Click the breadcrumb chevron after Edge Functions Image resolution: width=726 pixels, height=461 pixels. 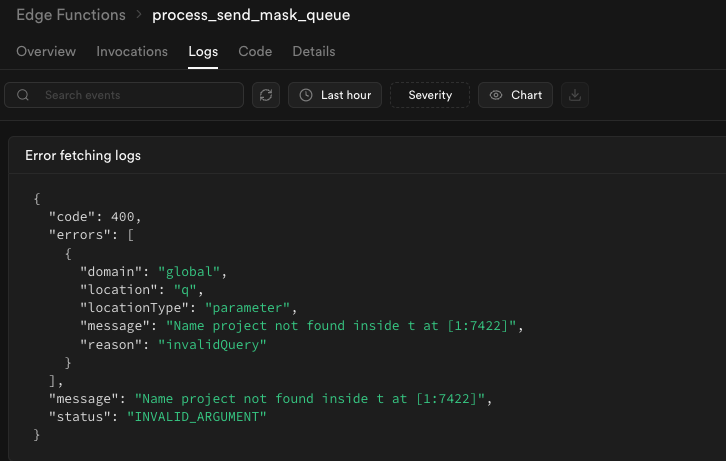(x=139, y=16)
